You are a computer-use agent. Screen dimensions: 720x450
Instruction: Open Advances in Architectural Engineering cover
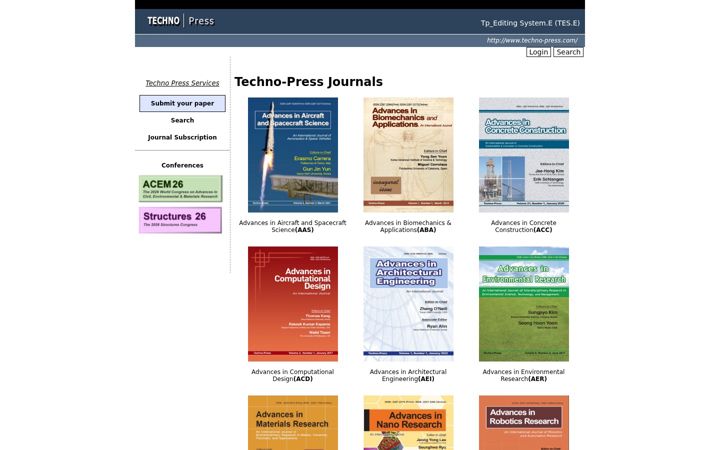[408, 304]
